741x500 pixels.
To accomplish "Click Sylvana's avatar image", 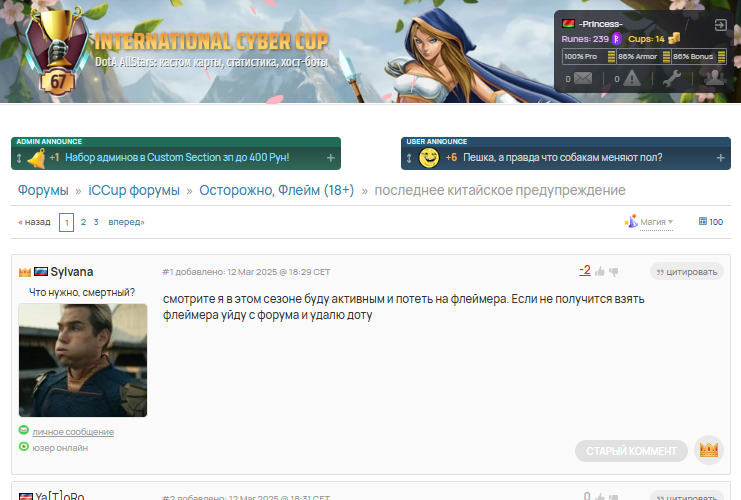I will point(83,360).
